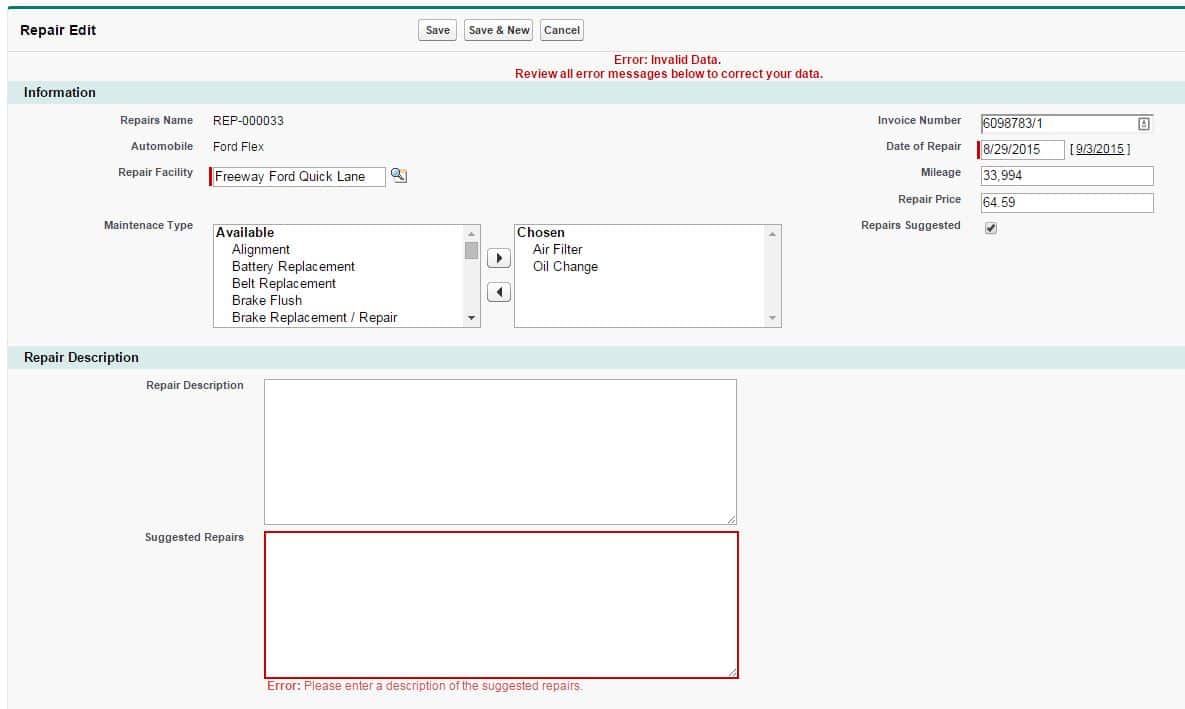The width and height of the screenshot is (1185, 709).
Task: Uncheck the Repairs Suggested checkbox
Action: click(988, 228)
